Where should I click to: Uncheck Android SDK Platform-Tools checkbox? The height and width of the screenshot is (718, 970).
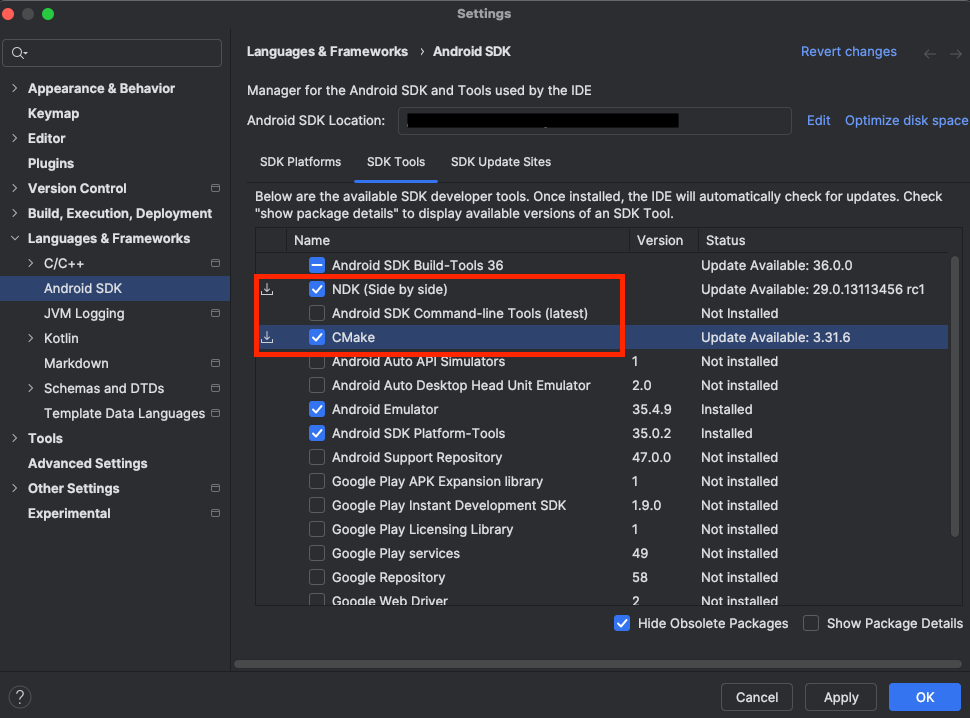(317, 434)
